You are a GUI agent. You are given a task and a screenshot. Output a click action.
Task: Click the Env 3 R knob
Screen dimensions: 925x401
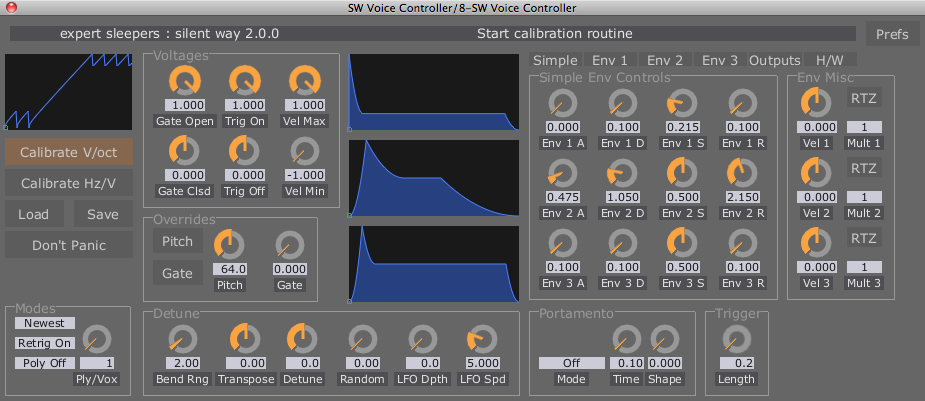point(743,242)
